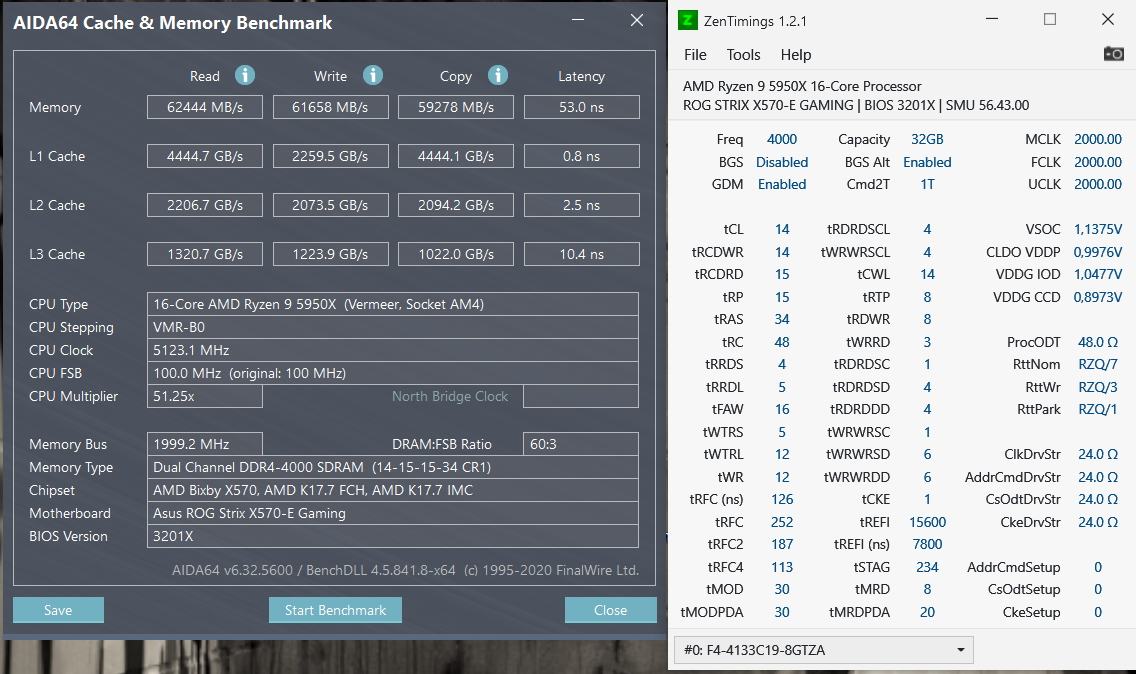Image resolution: width=1136 pixels, height=674 pixels.
Task: Select the RttWr value RZQ/3
Action: tap(1098, 387)
